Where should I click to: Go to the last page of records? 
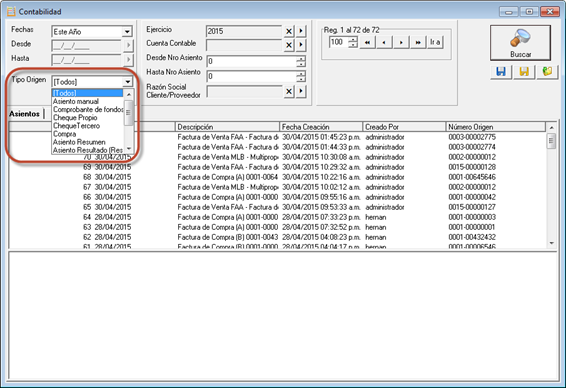click(x=418, y=43)
